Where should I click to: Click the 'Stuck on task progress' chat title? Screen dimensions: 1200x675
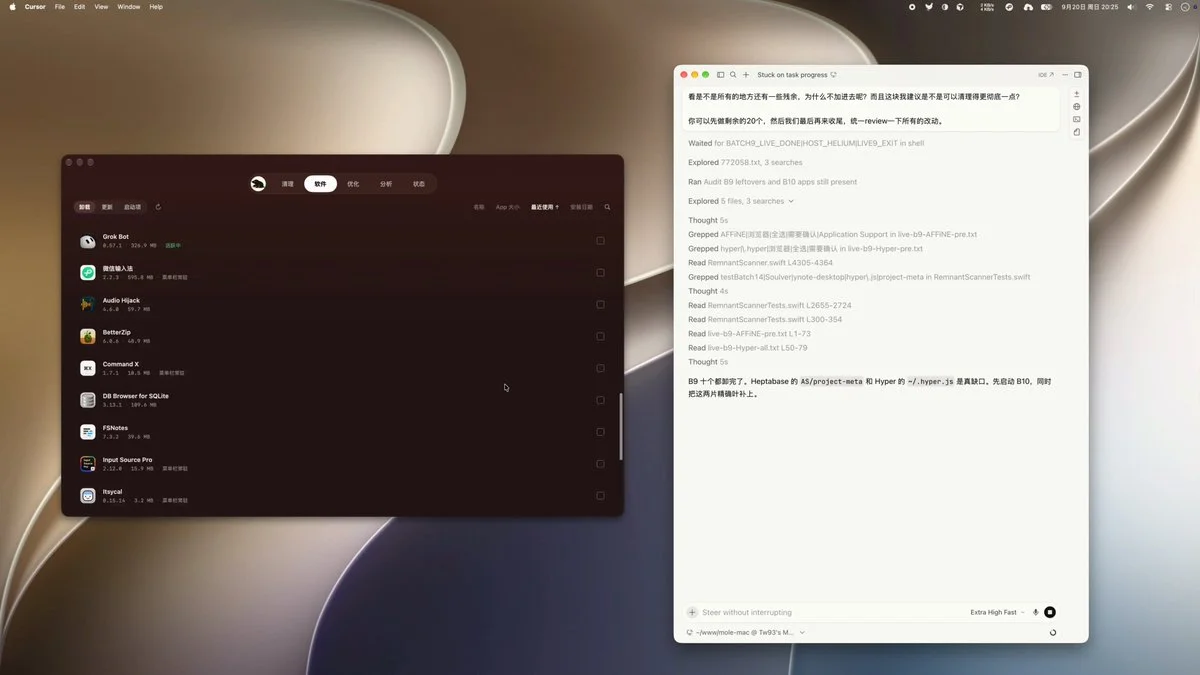point(792,75)
